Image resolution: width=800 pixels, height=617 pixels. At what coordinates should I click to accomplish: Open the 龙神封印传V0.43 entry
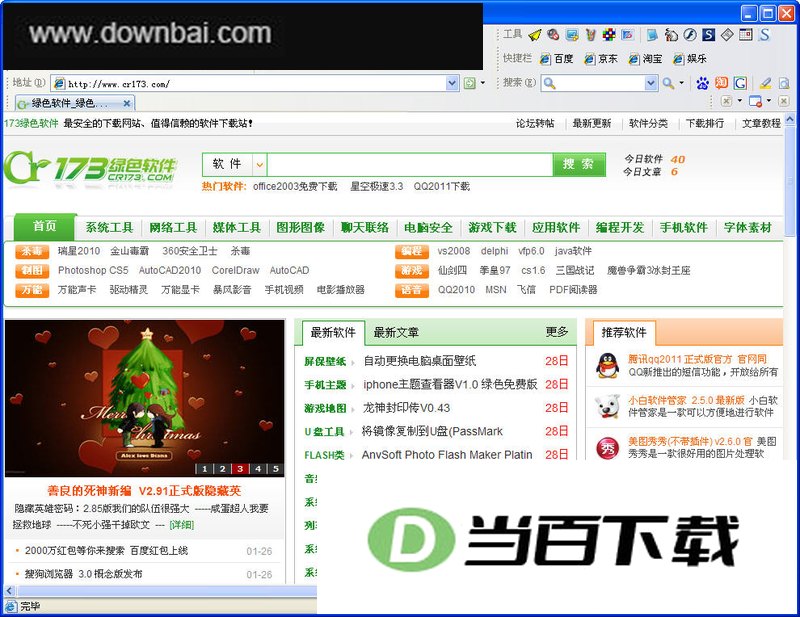point(407,408)
